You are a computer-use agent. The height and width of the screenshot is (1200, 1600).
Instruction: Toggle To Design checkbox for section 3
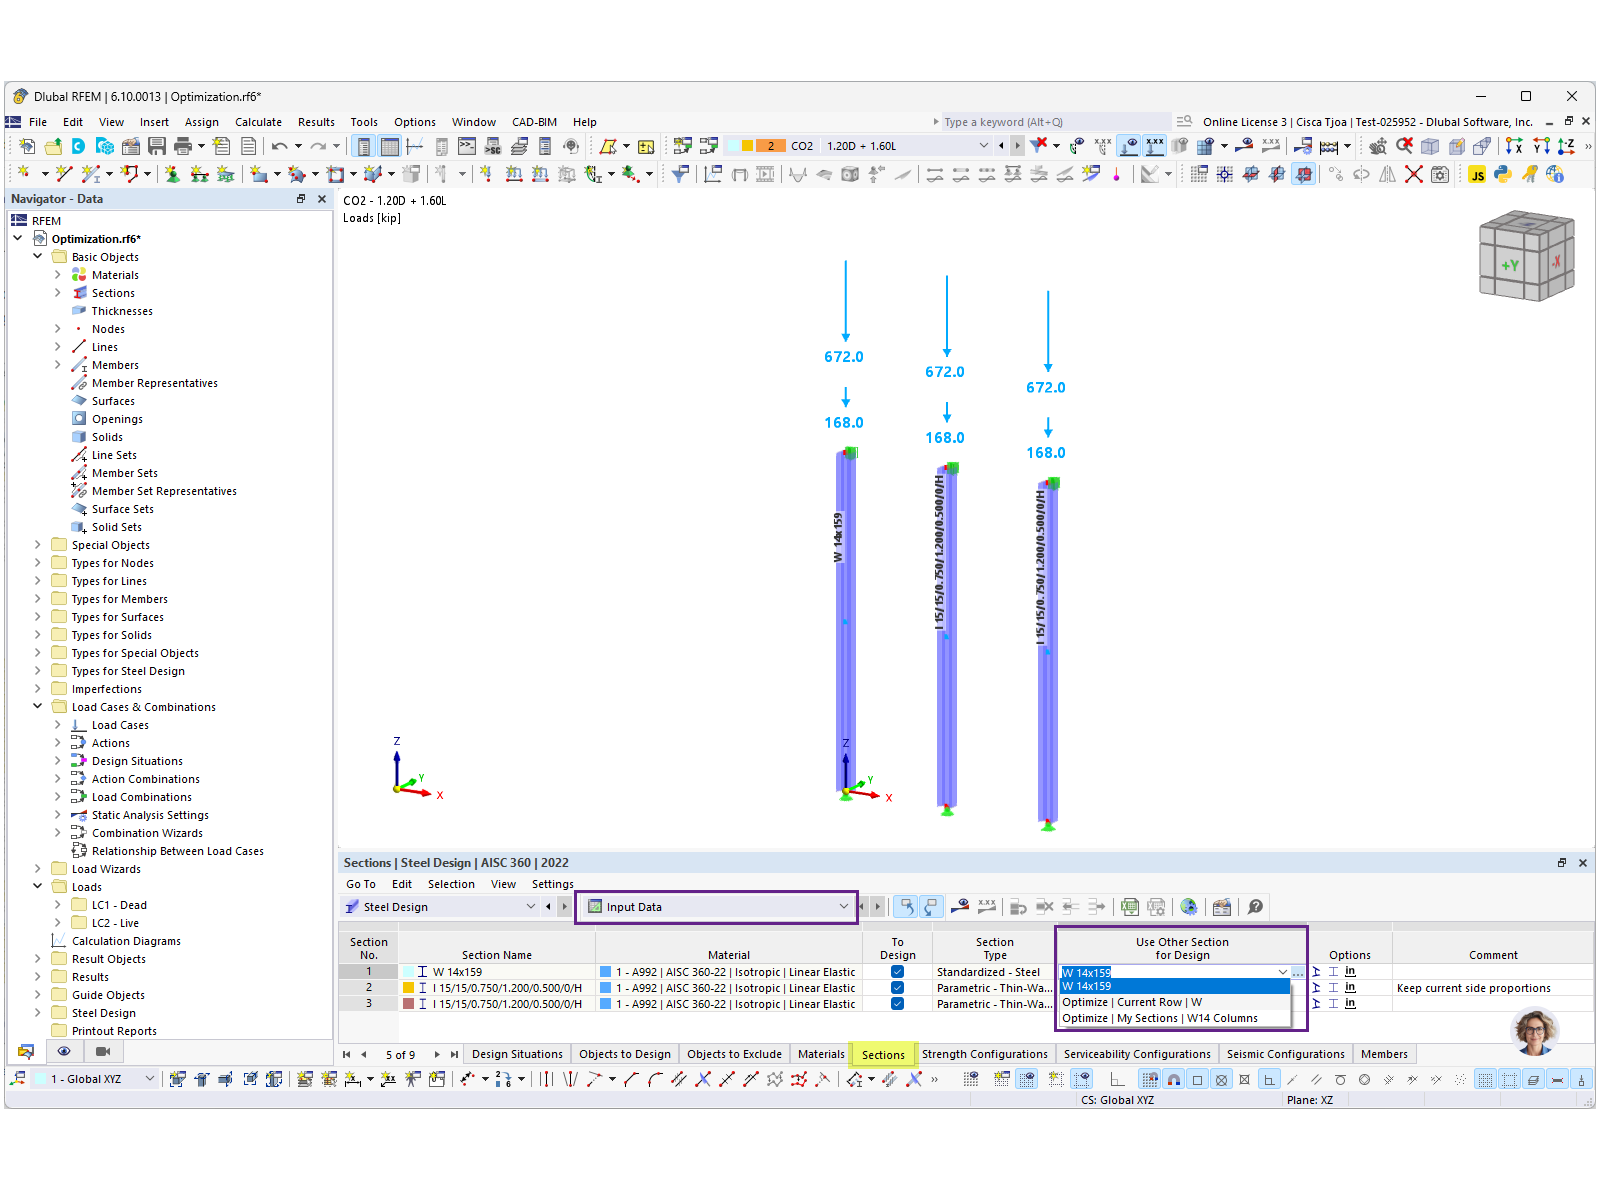click(897, 1004)
